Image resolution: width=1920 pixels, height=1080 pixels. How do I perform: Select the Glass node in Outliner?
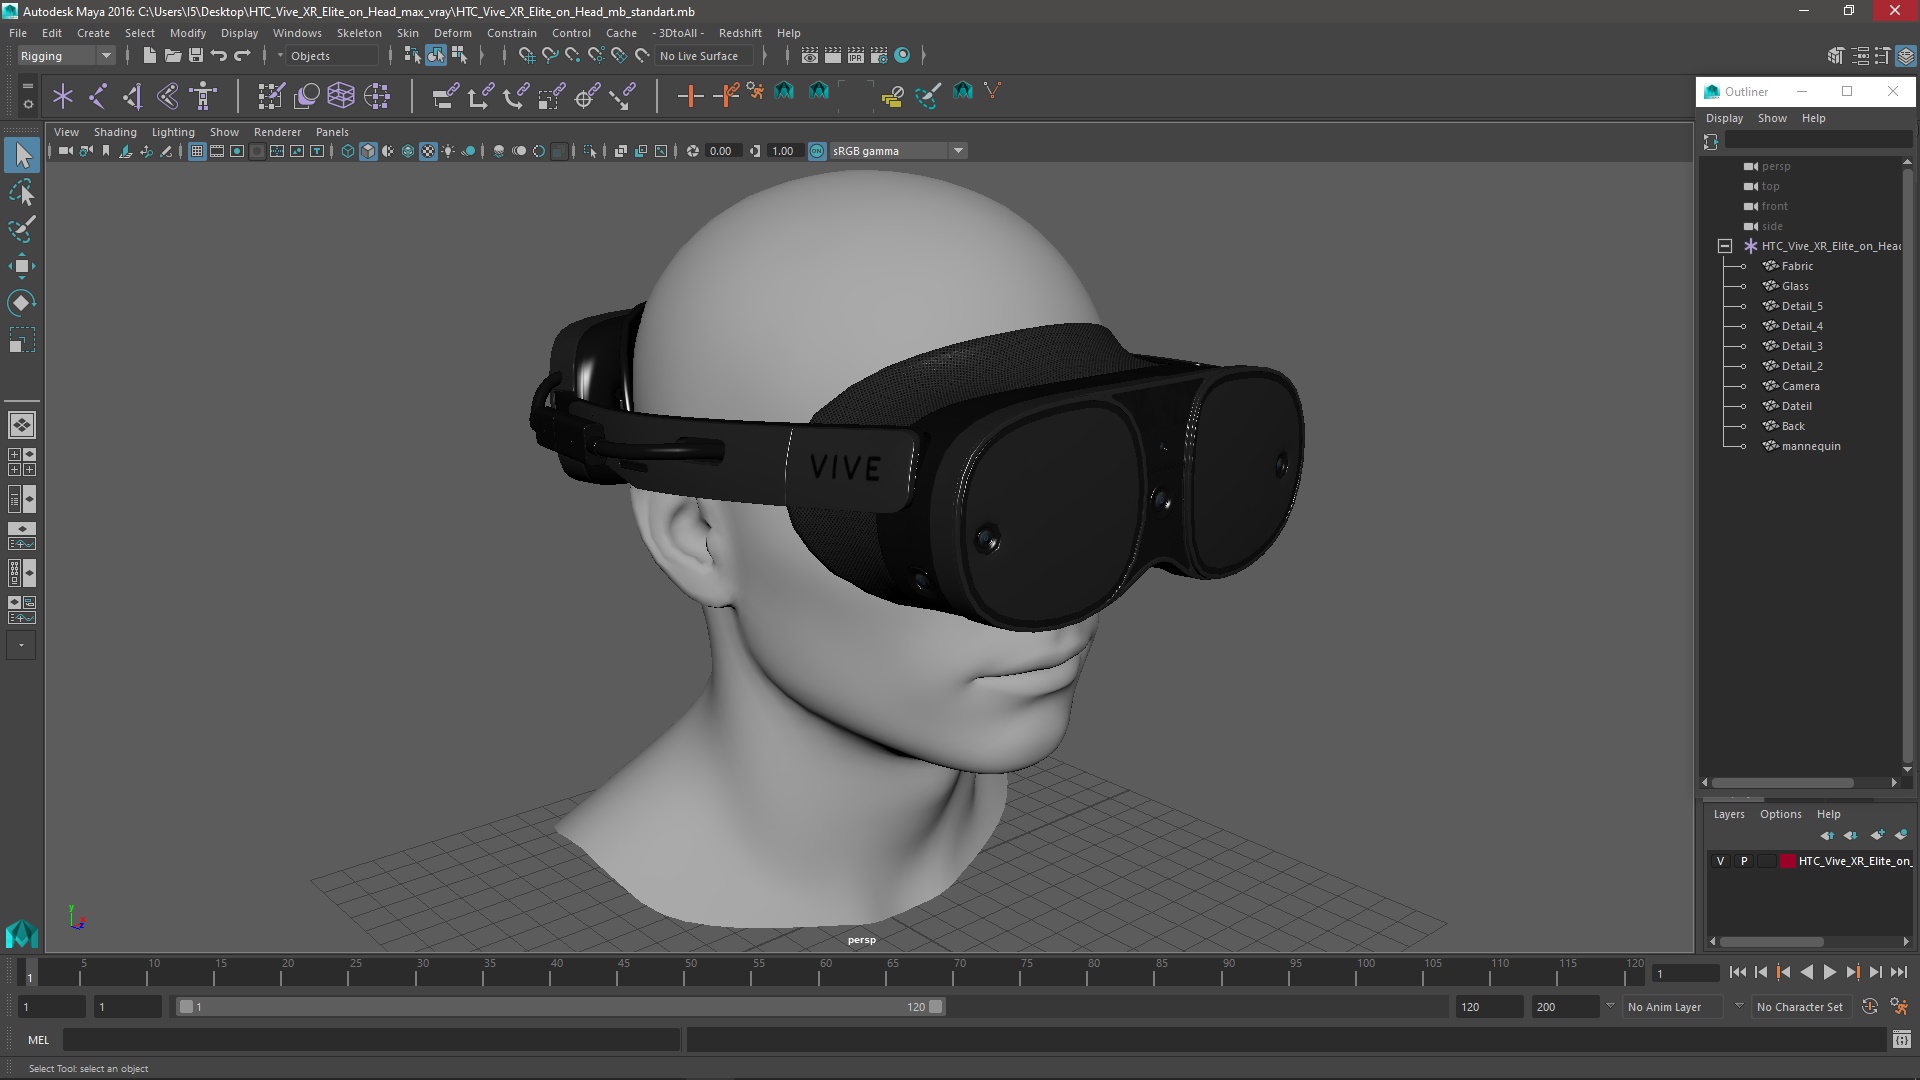pyautogui.click(x=1795, y=286)
